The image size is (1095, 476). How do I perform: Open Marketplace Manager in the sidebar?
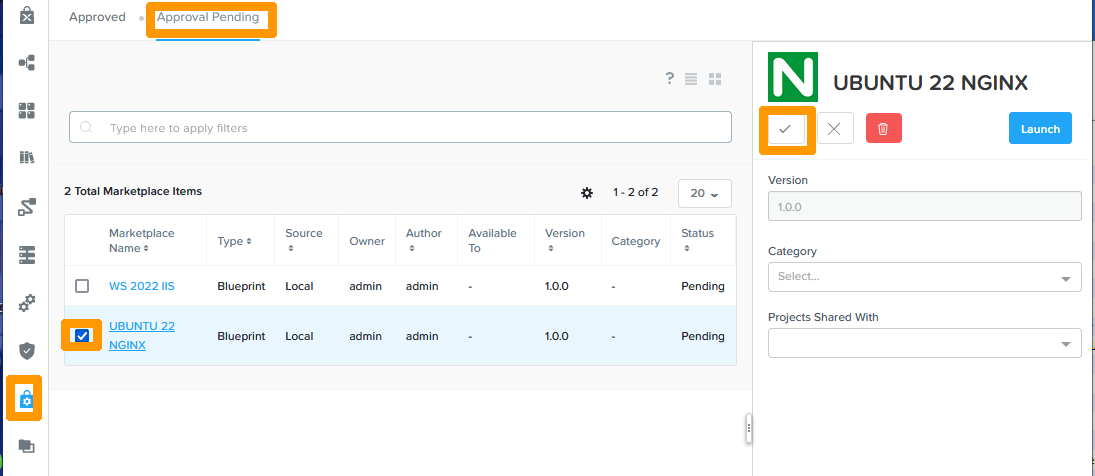point(27,399)
